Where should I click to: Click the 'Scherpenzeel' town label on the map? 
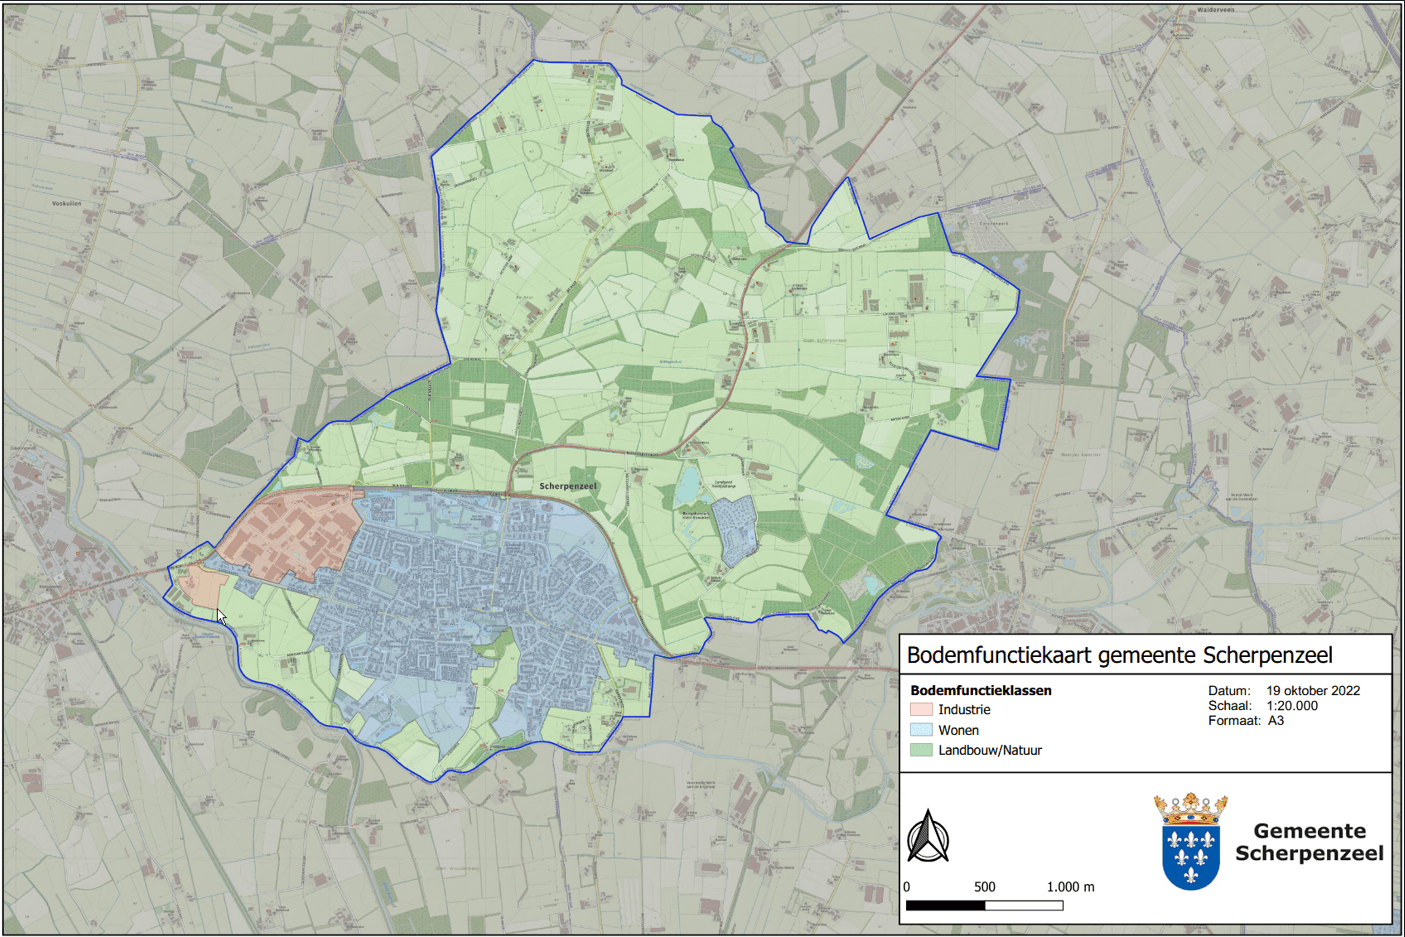point(568,486)
